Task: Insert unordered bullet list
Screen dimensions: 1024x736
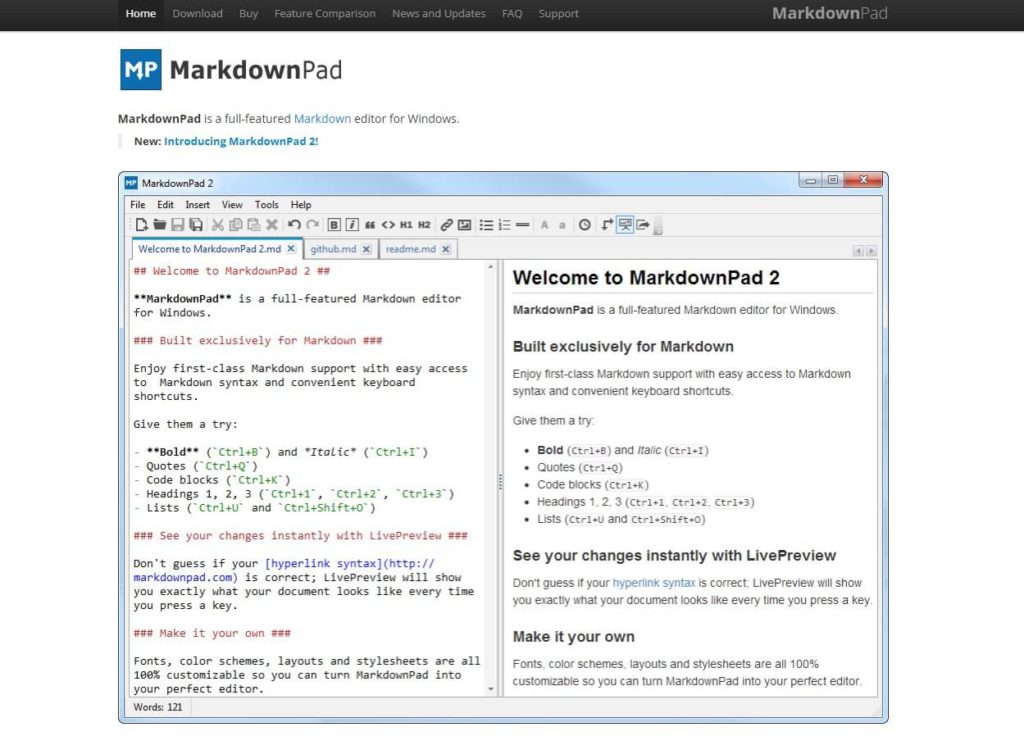Action: pos(486,225)
